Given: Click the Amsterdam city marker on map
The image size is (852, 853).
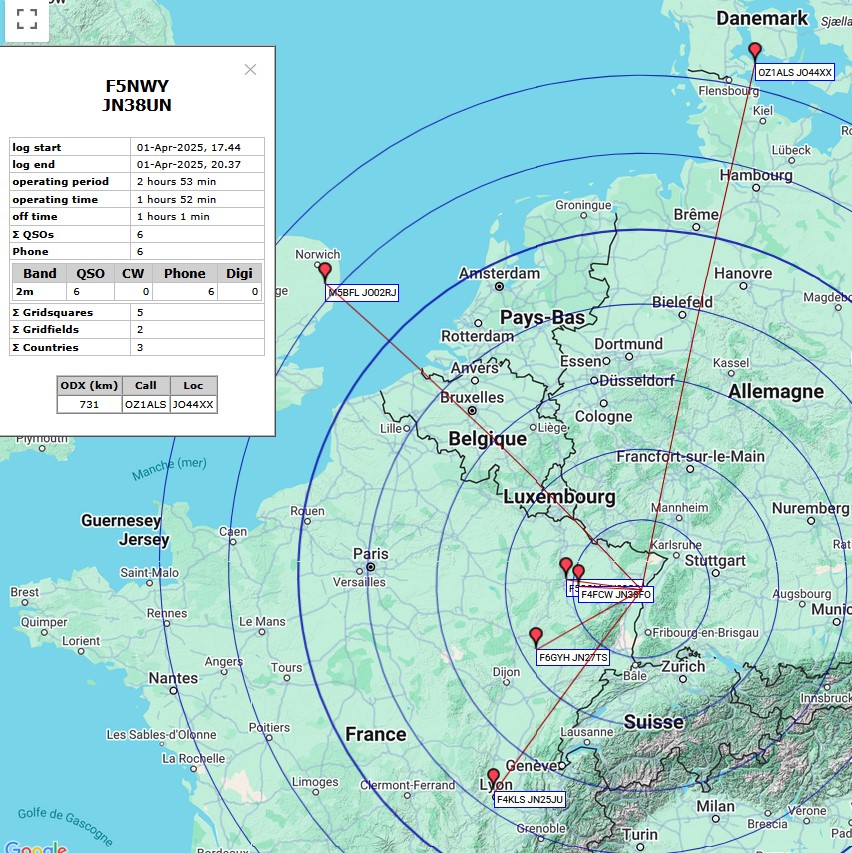Looking at the screenshot, I should tap(499, 287).
